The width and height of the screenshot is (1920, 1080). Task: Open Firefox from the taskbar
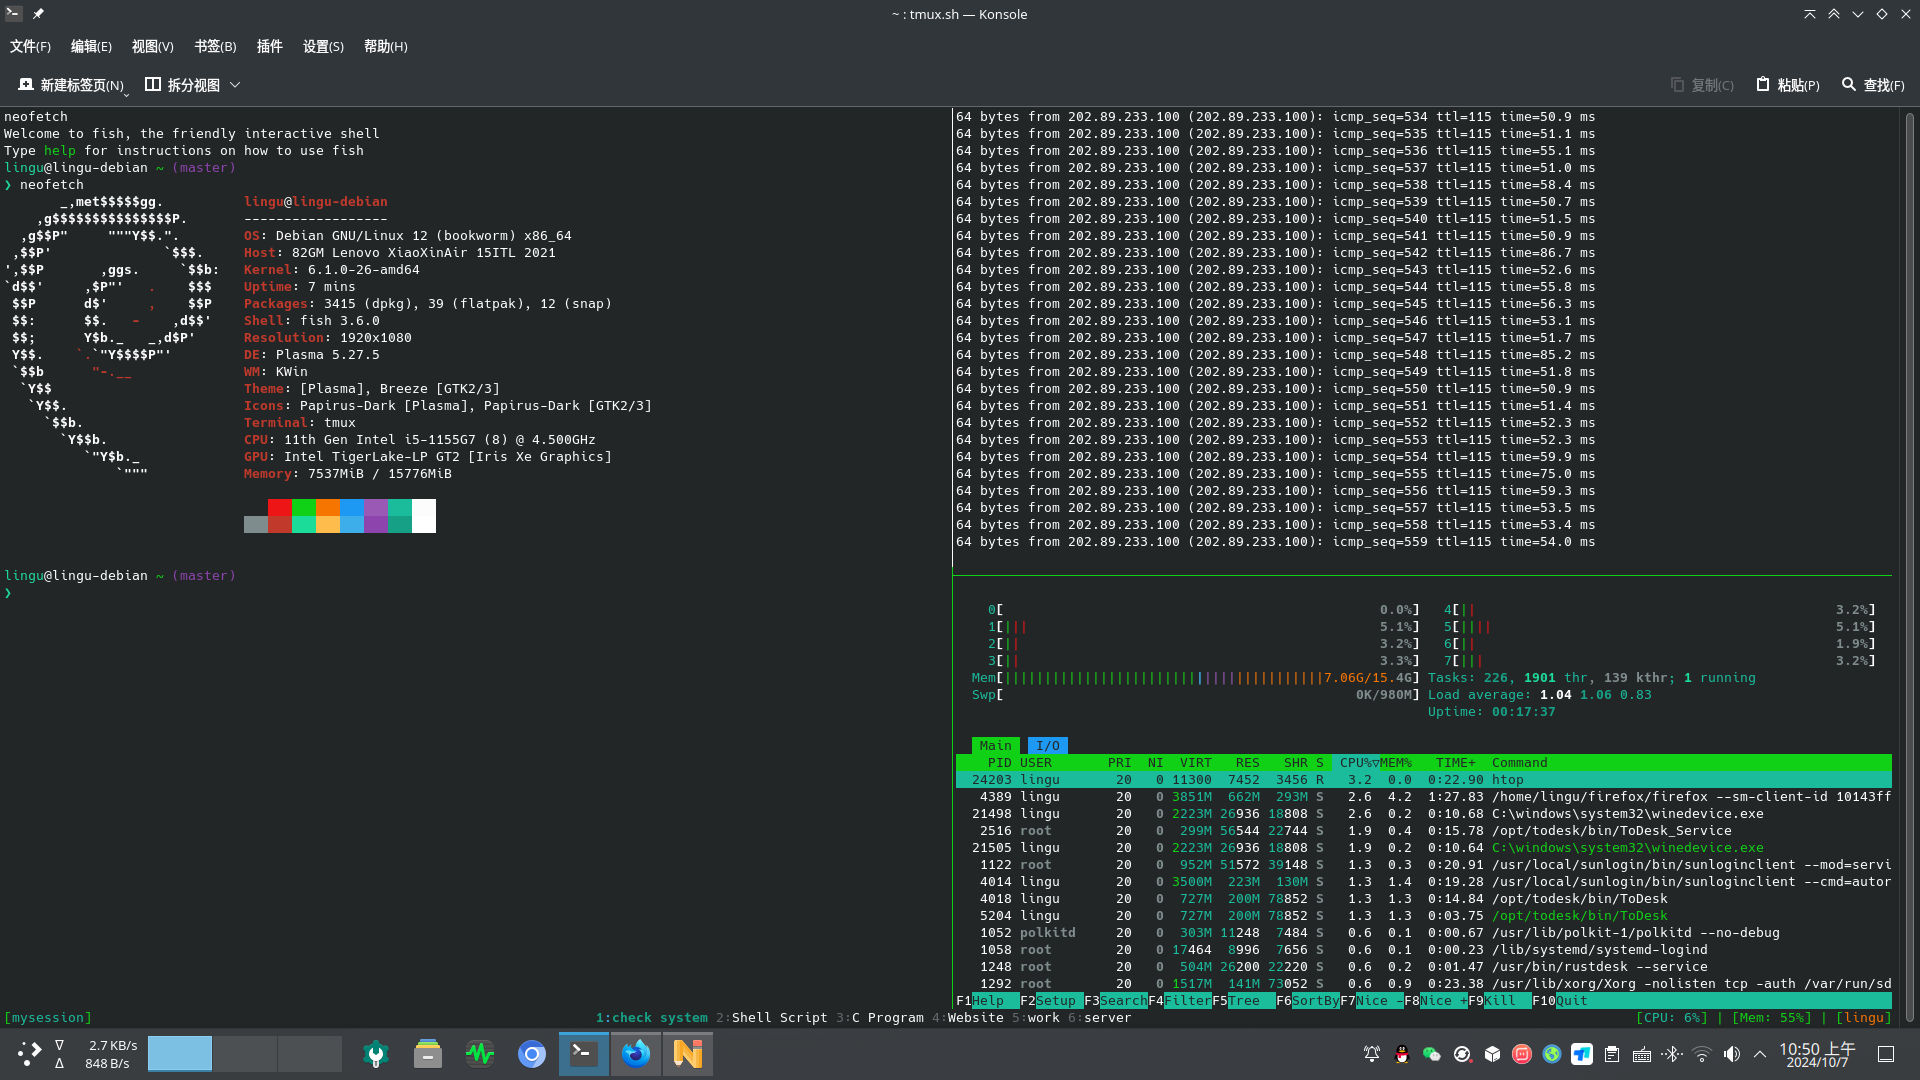point(636,1054)
